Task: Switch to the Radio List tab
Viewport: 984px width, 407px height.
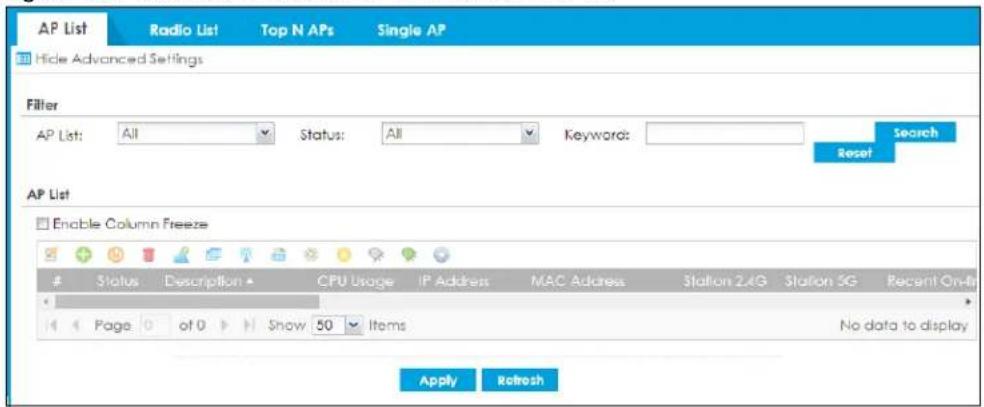Action: [x=183, y=30]
